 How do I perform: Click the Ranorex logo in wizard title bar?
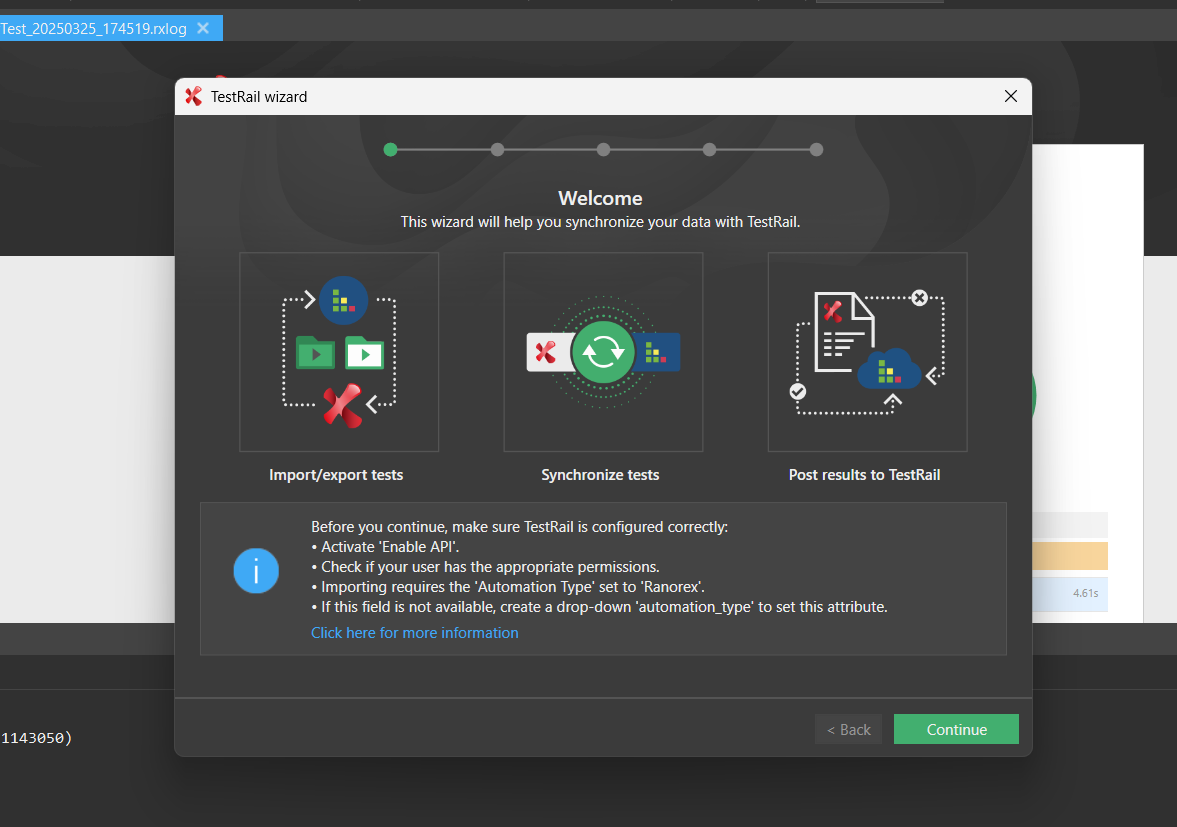coord(194,97)
